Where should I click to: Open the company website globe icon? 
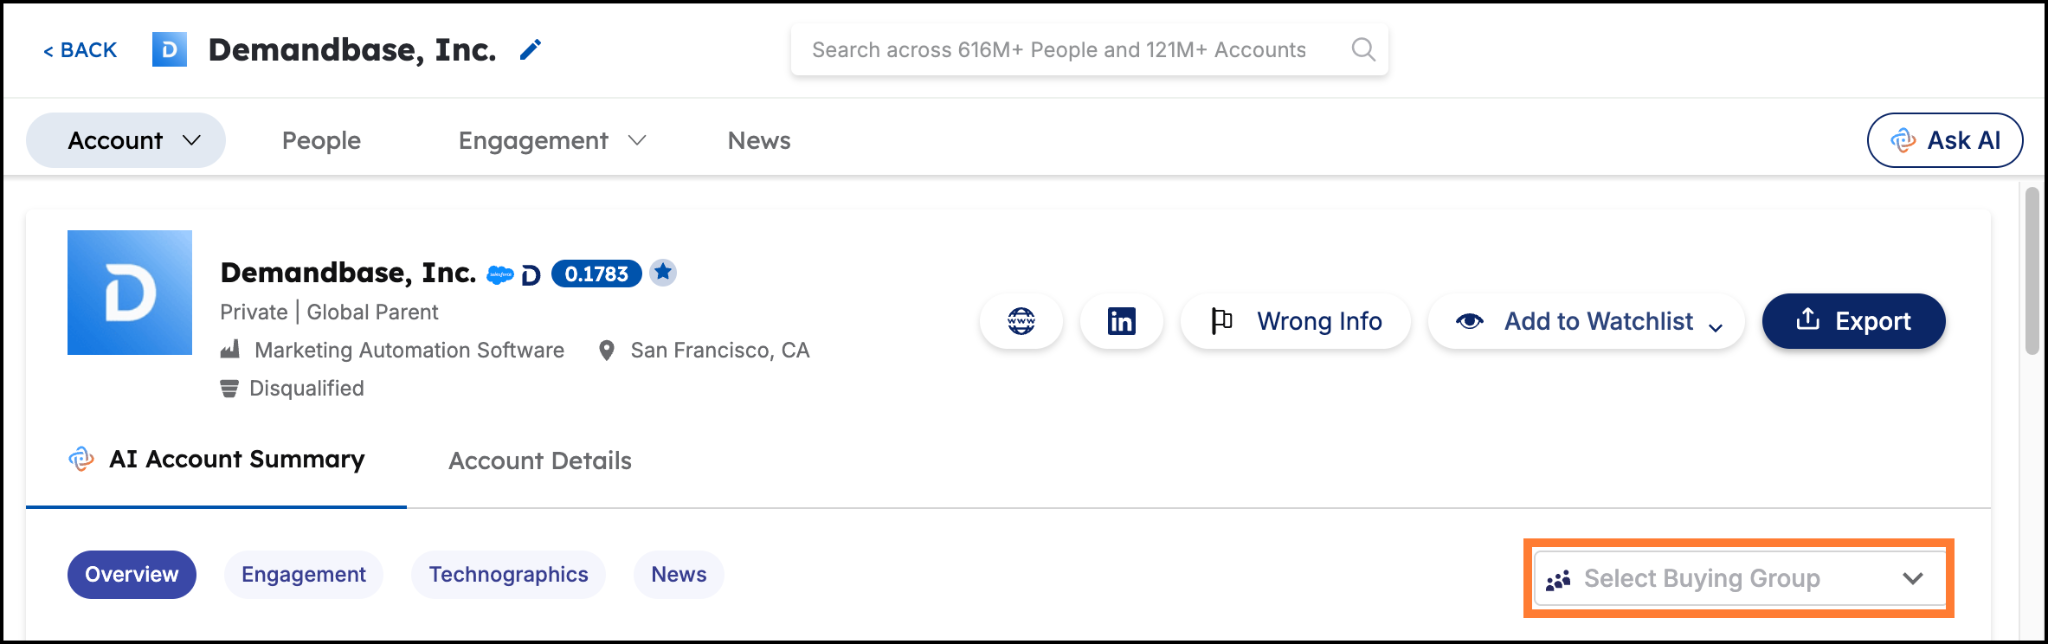click(x=1021, y=321)
